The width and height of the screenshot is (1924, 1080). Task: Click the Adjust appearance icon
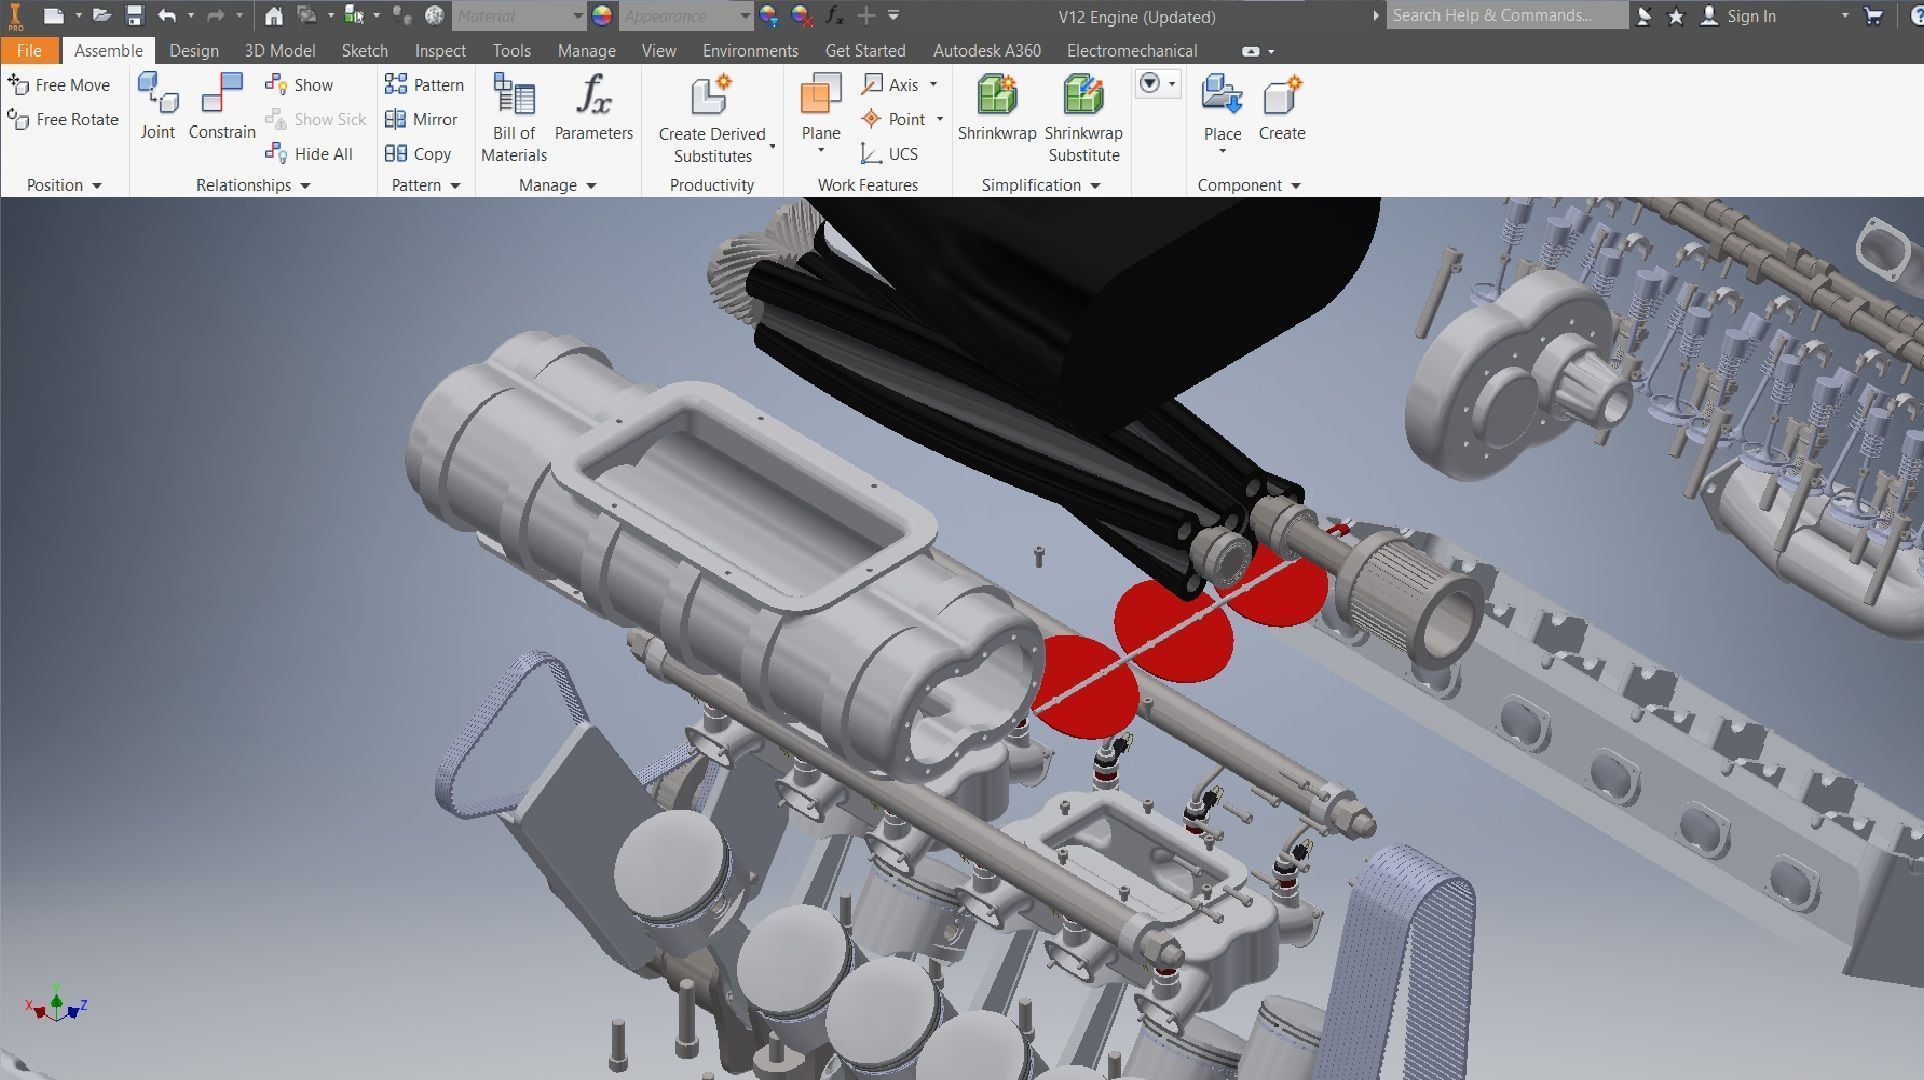[768, 16]
